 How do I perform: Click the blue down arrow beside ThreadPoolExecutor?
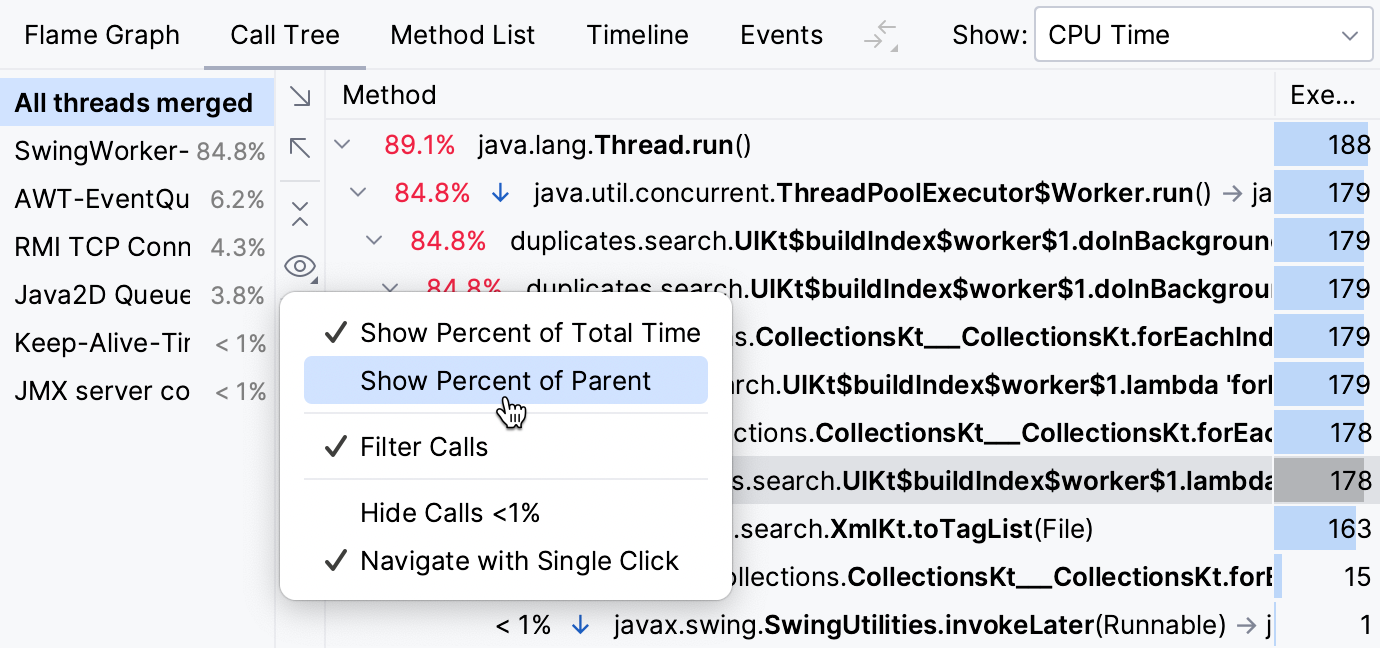pos(500,192)
